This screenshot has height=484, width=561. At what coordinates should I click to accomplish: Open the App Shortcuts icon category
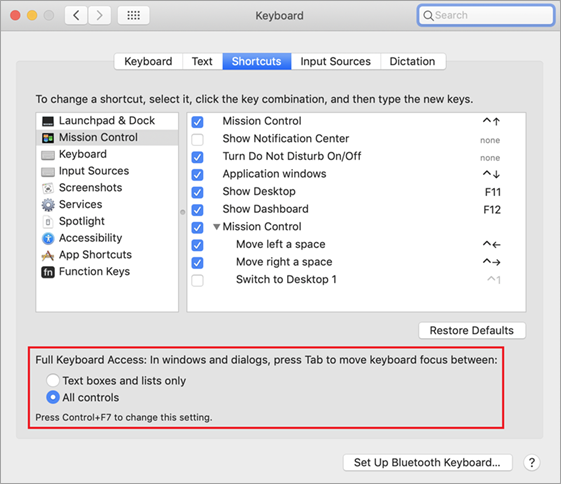[48, 255]
